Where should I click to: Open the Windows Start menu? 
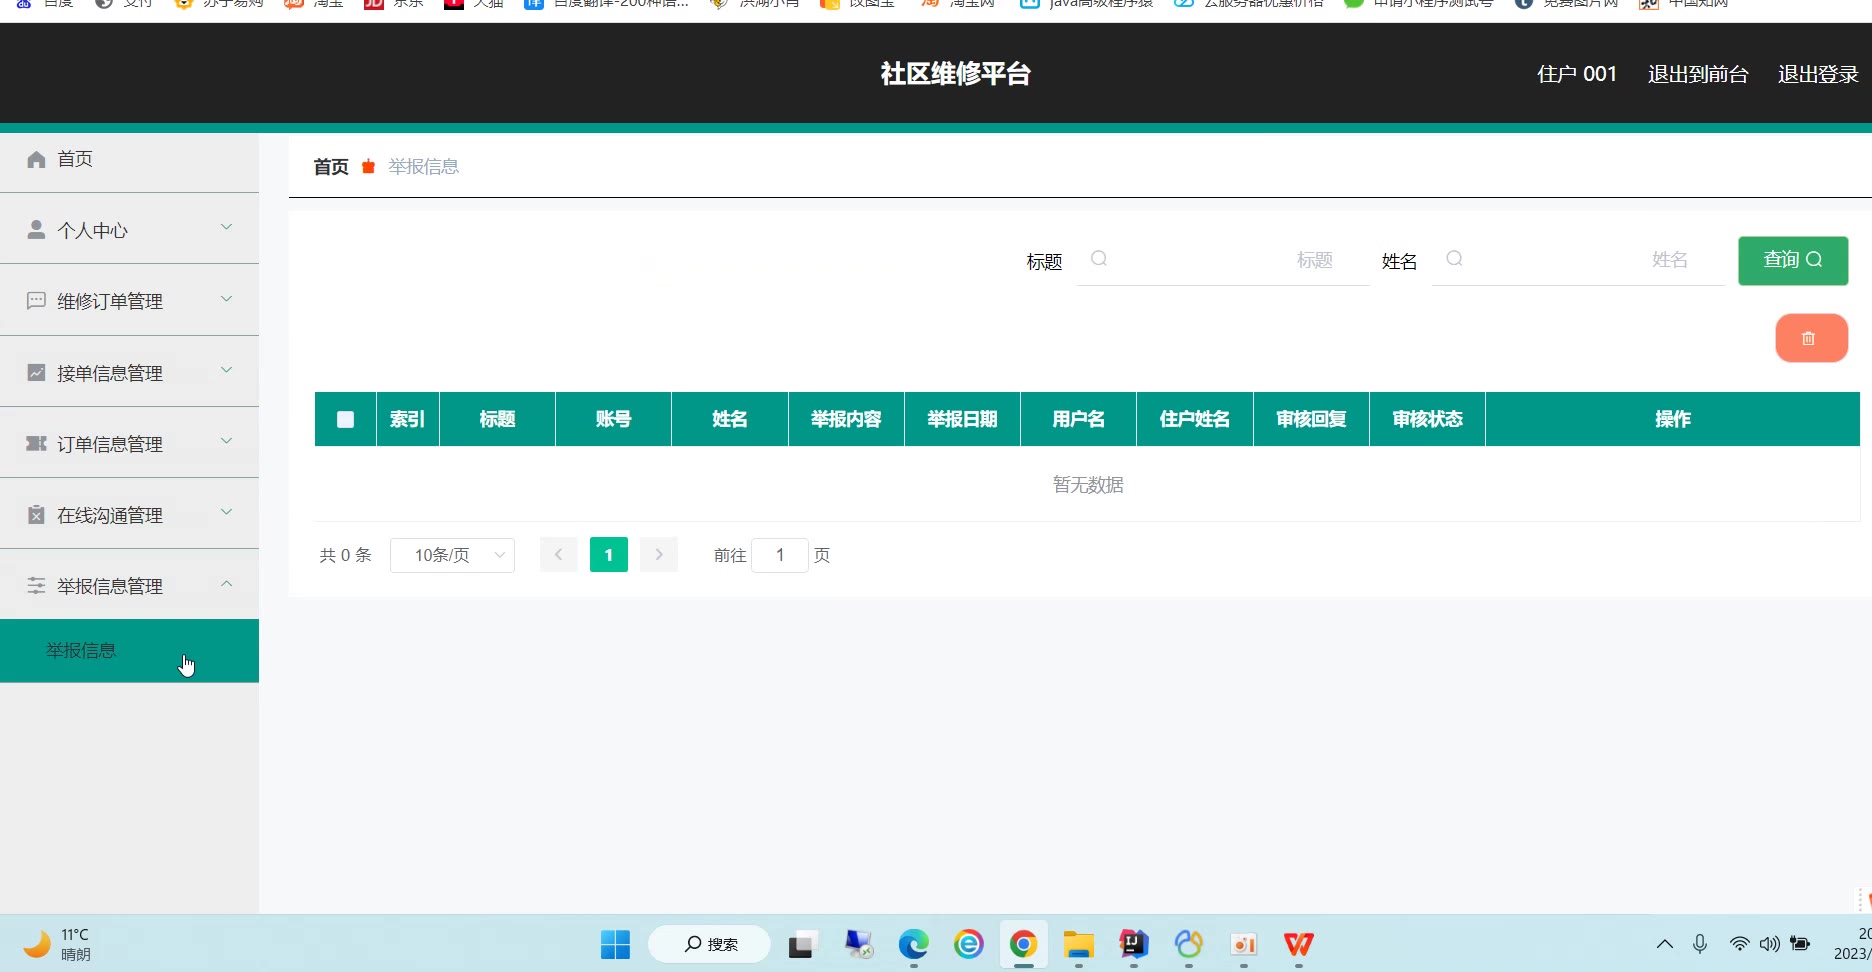615,944
